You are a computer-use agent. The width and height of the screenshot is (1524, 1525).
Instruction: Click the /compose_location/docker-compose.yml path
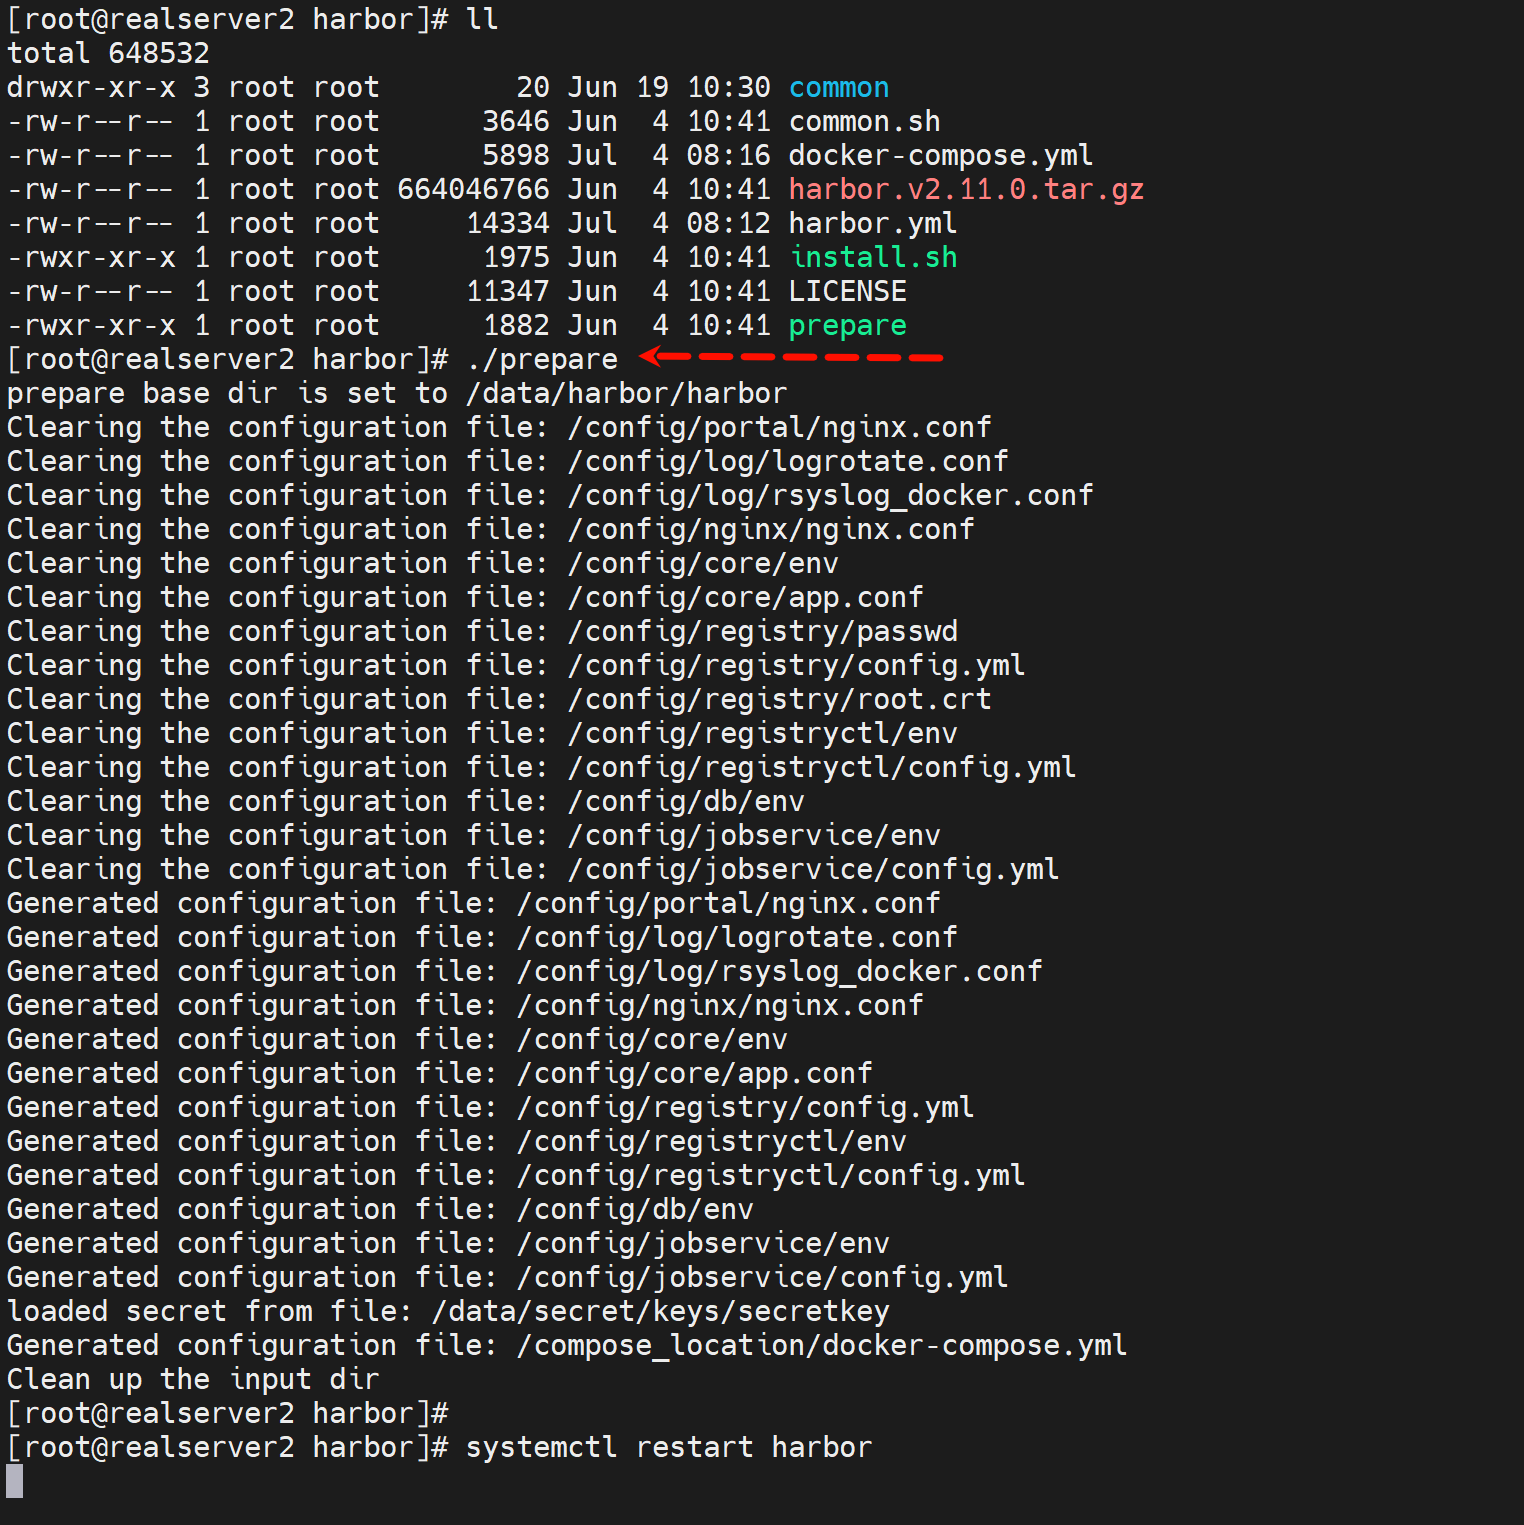tap(821, 1346)
